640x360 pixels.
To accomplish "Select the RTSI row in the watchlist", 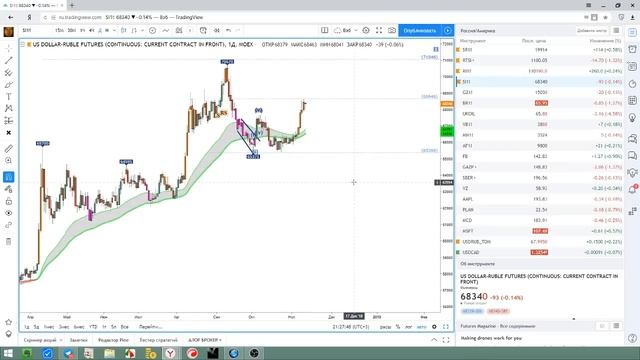I will tap(539, 60).
